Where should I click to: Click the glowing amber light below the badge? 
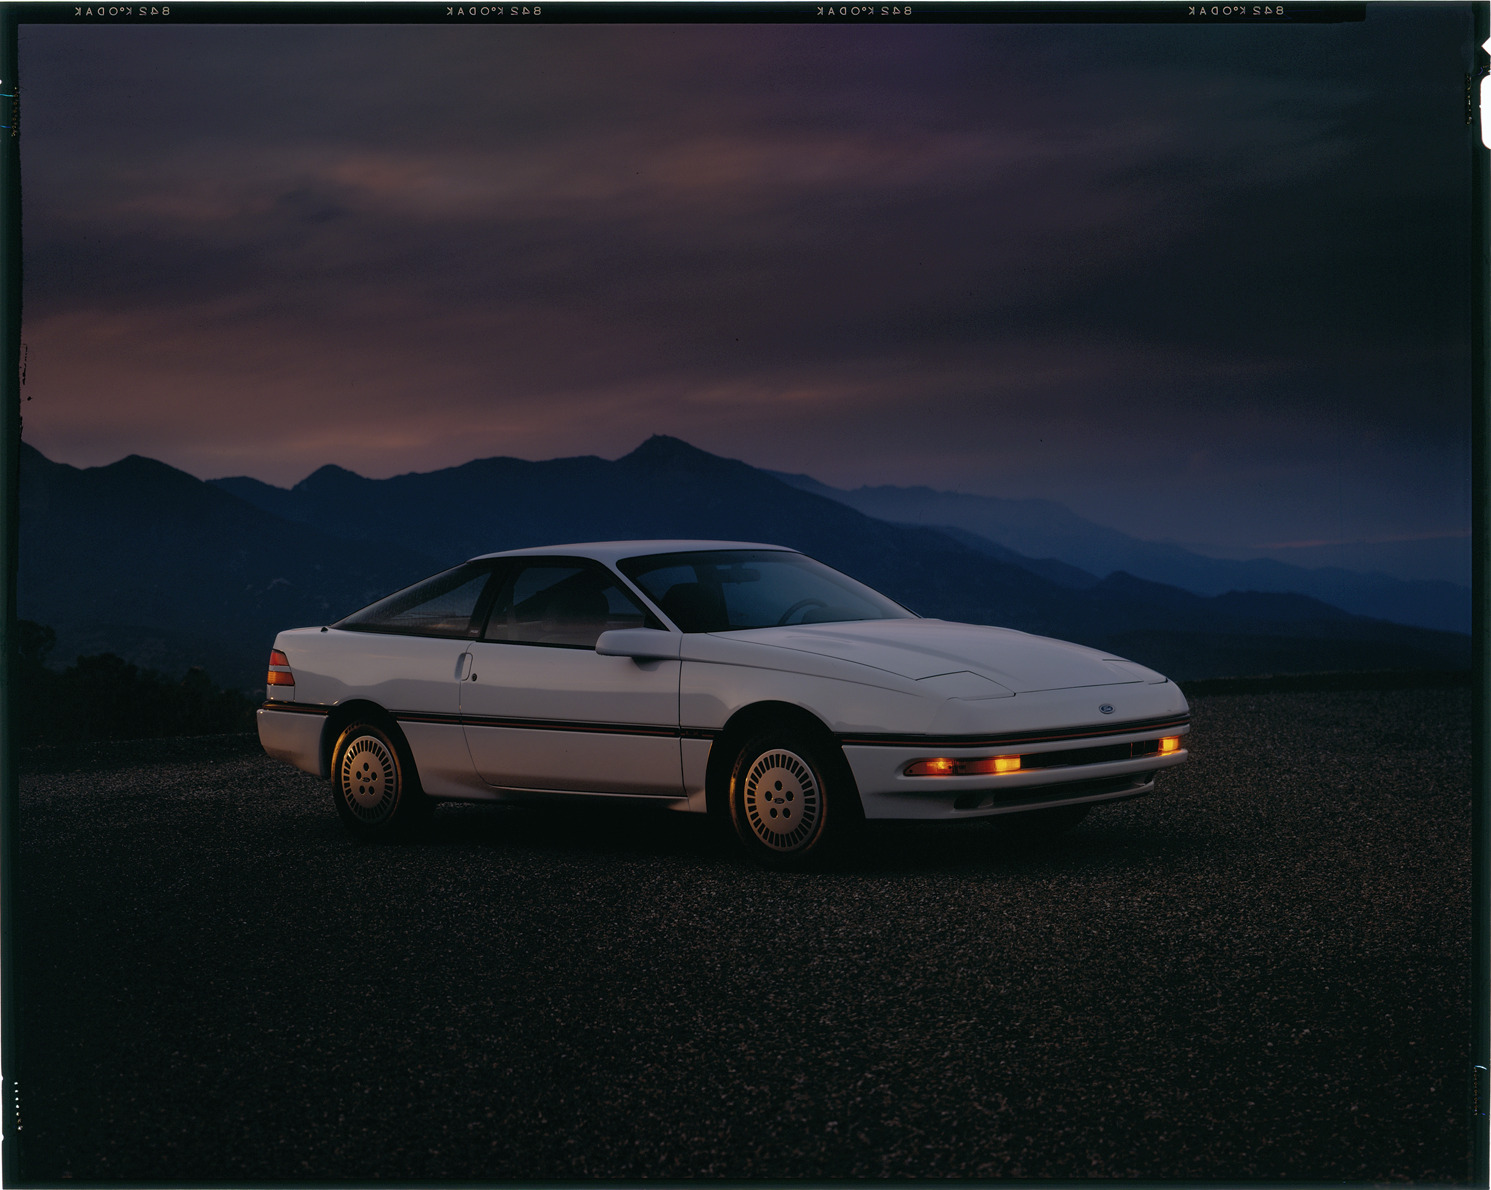coord(1168,745)
